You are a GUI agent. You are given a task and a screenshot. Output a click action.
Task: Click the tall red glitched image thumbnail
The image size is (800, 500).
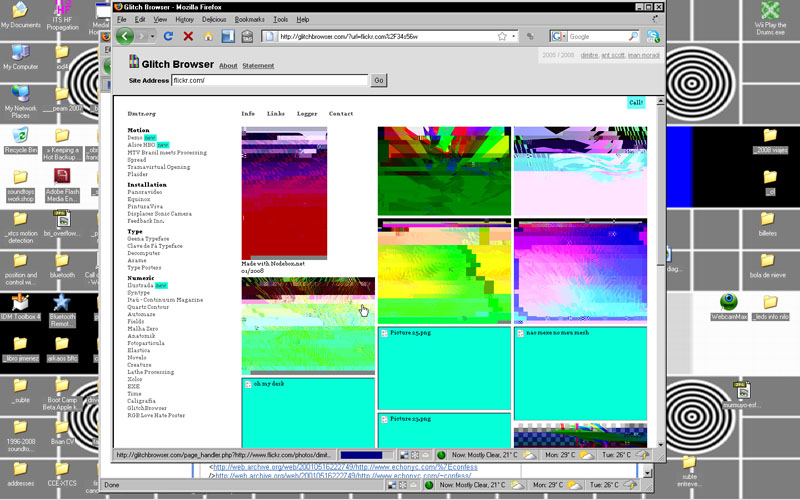click(284, 193)
